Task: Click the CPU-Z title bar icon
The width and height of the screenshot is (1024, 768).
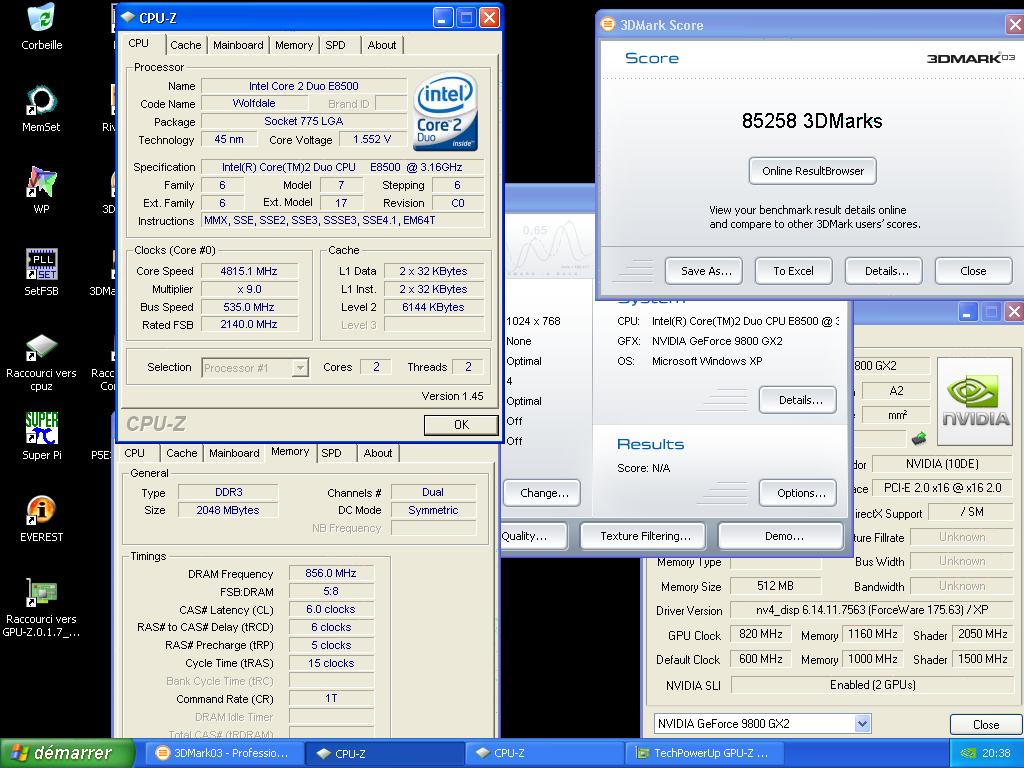Action: (x=127, y=18)
